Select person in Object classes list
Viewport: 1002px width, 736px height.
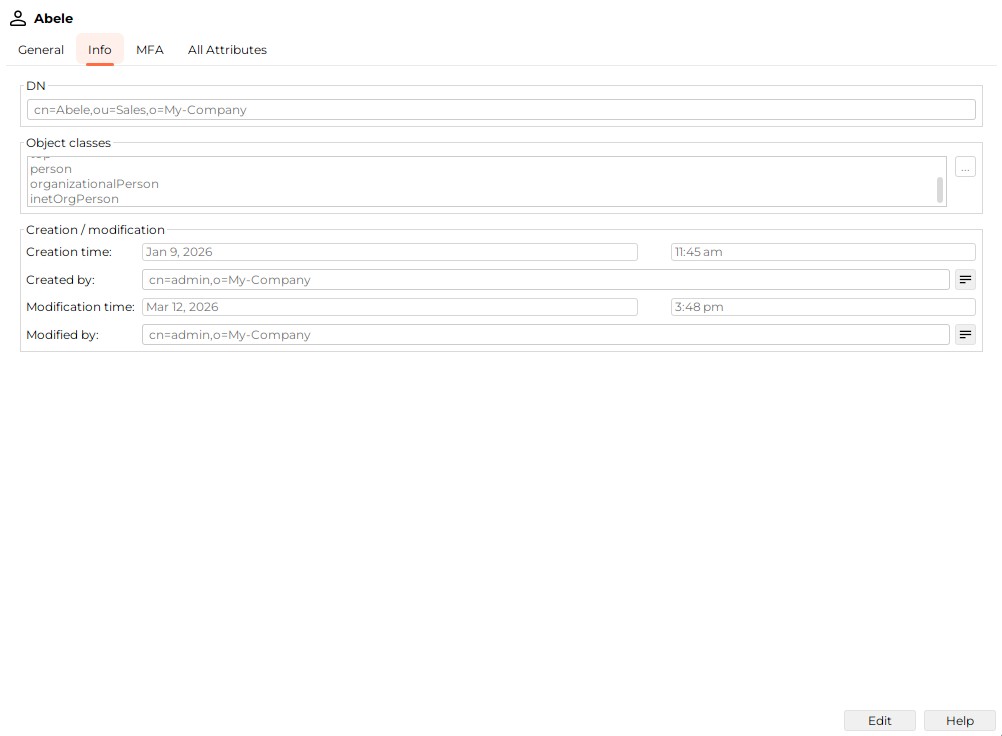tap(51, 169)
